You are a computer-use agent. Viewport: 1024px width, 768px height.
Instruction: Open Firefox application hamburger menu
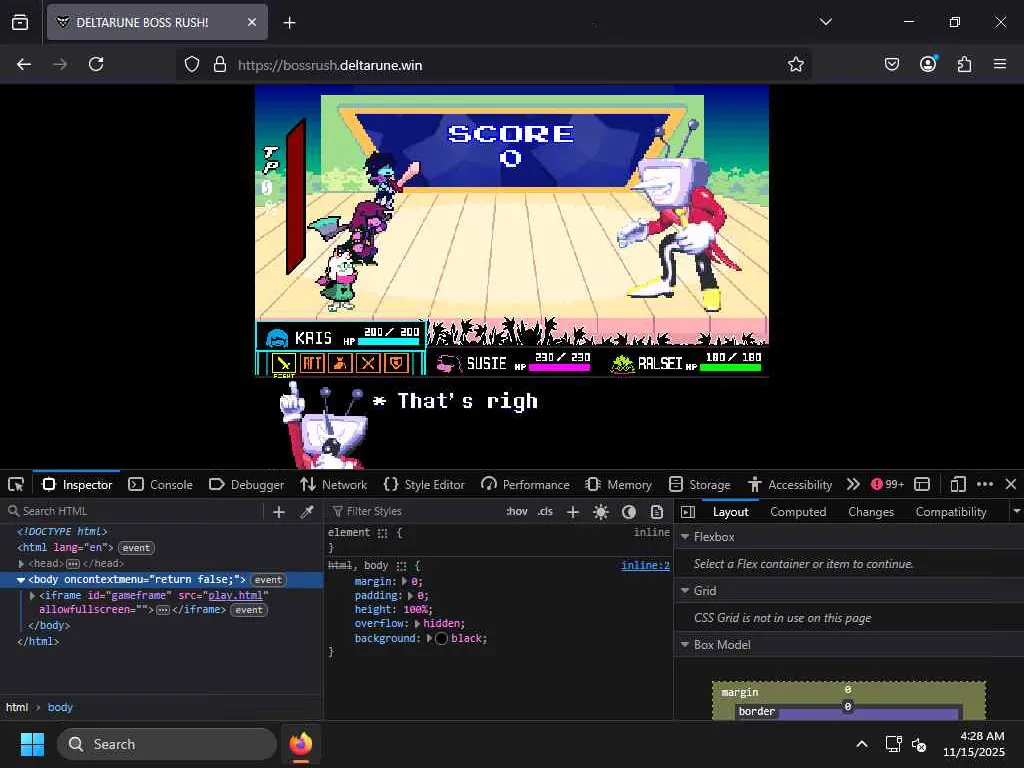tap(1000, 64)
